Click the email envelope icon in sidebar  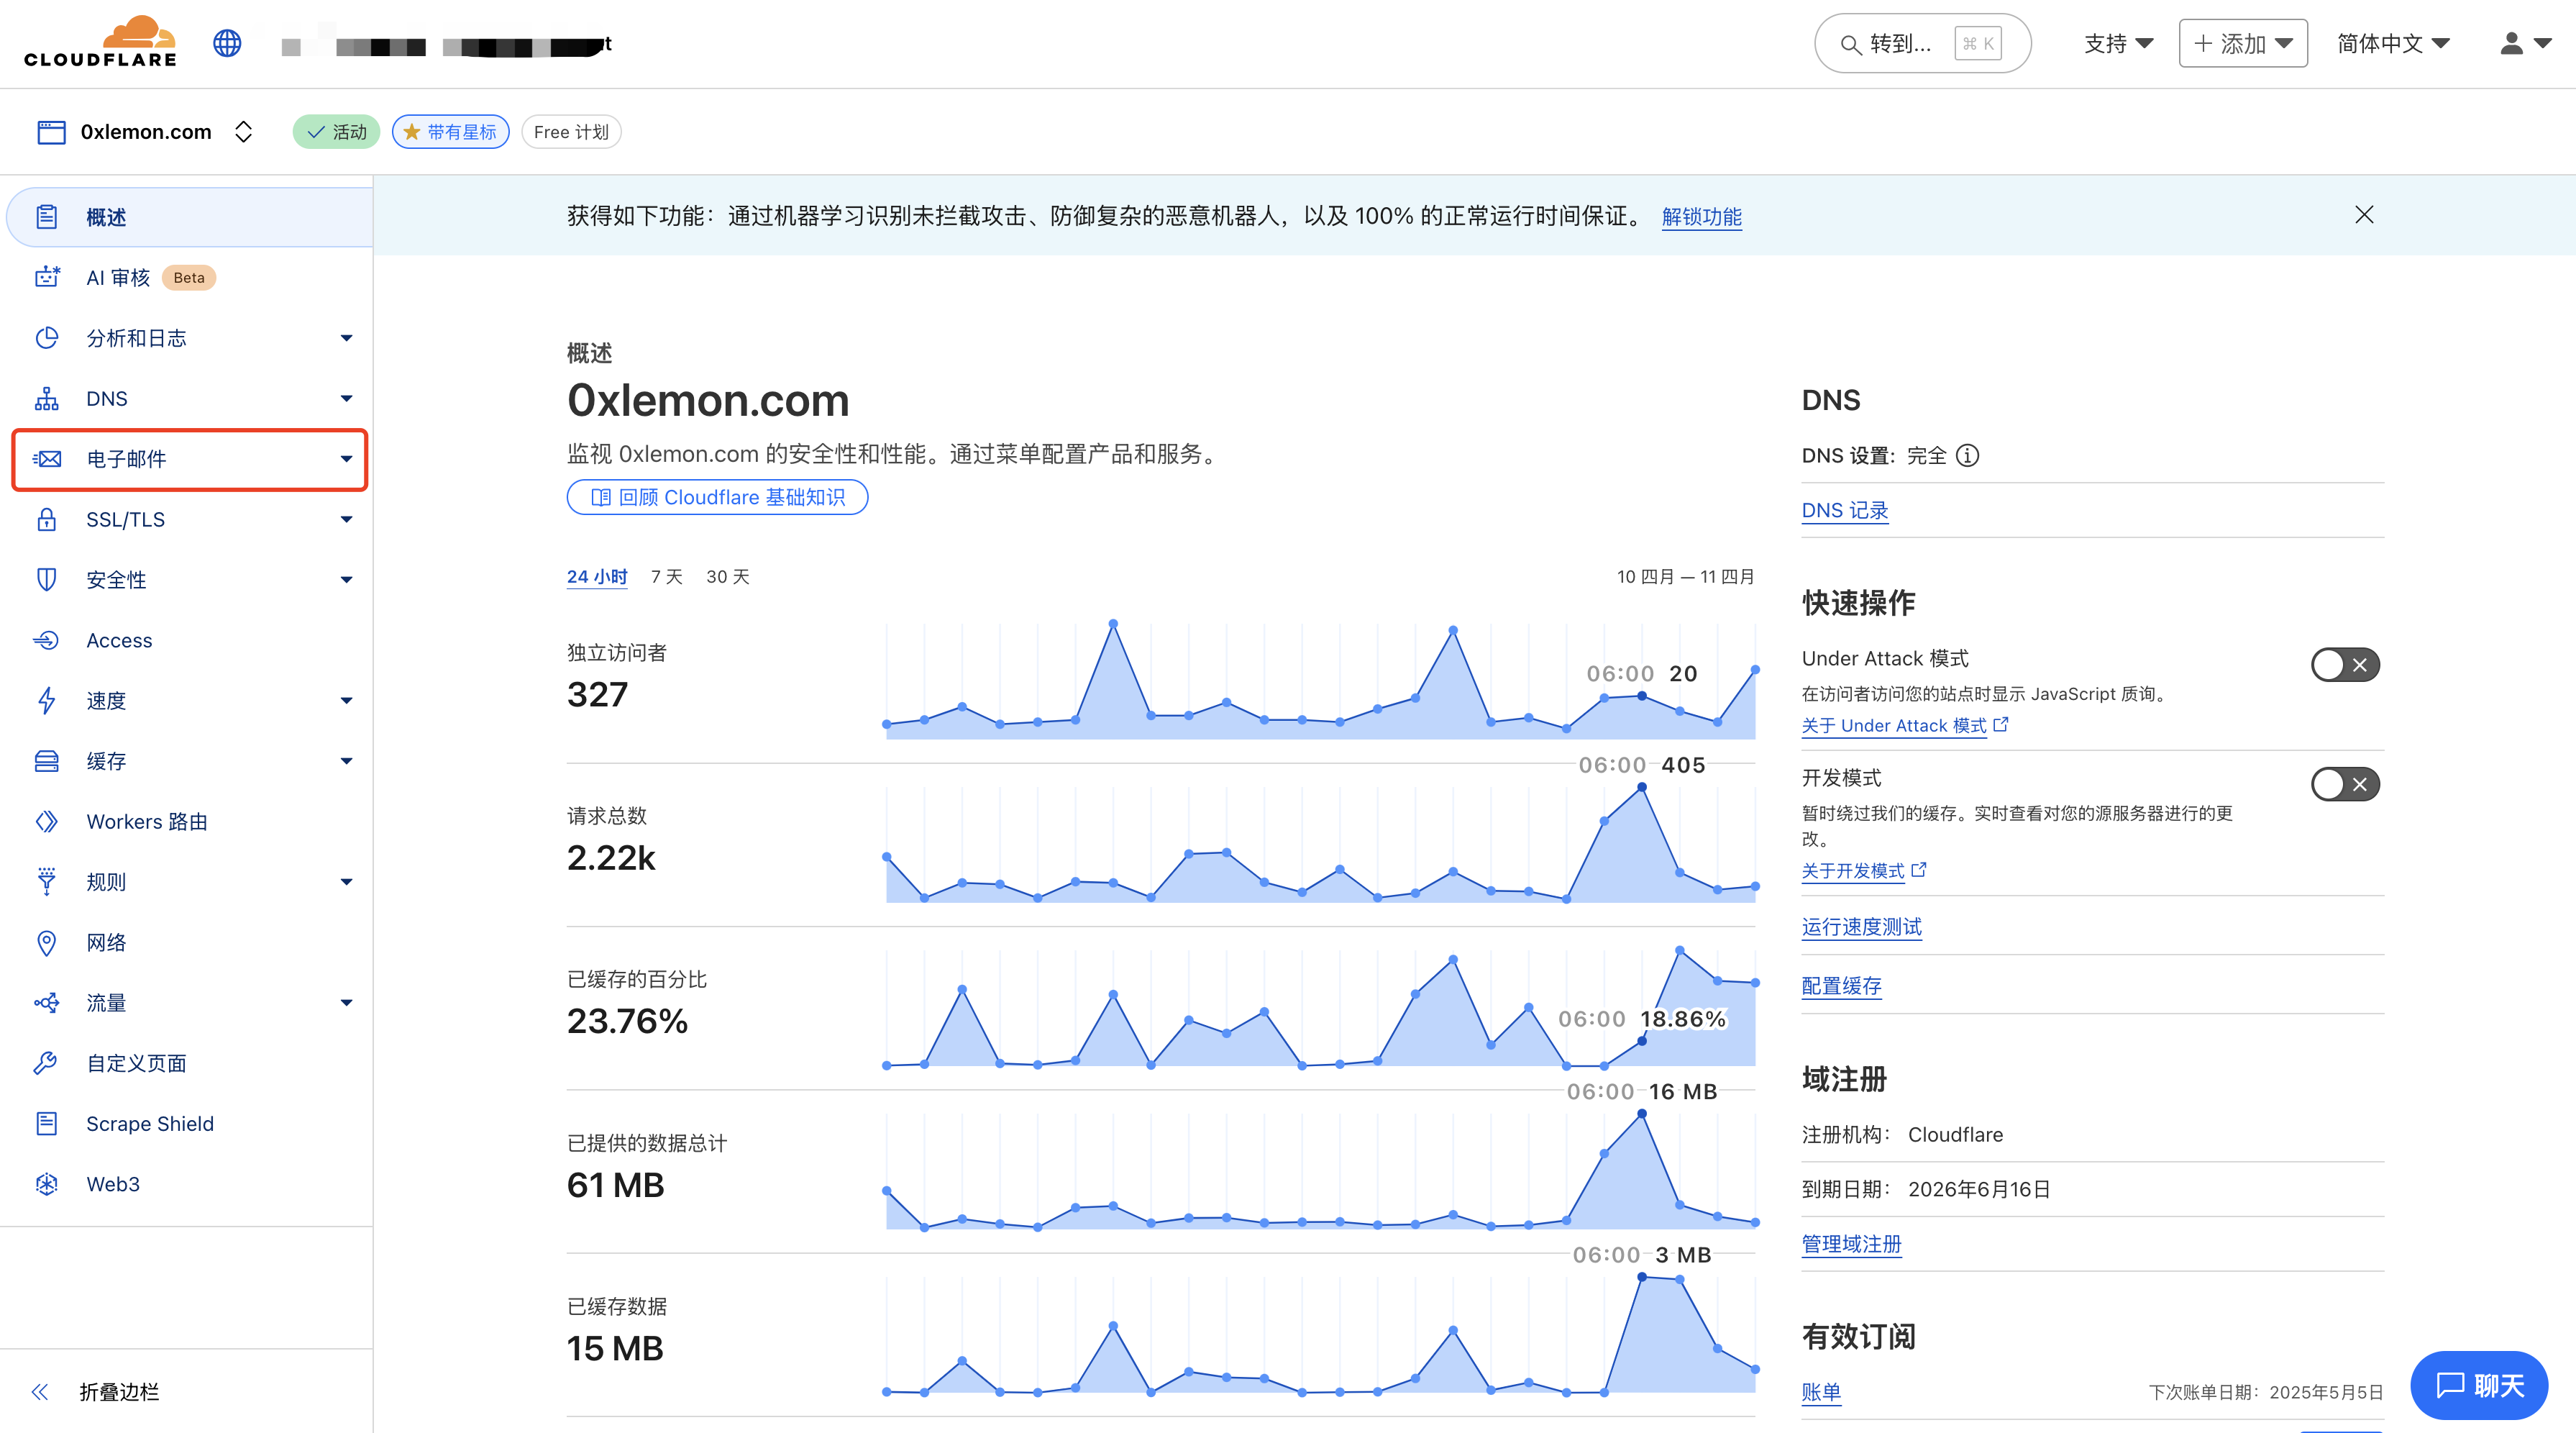pos(46,459)
